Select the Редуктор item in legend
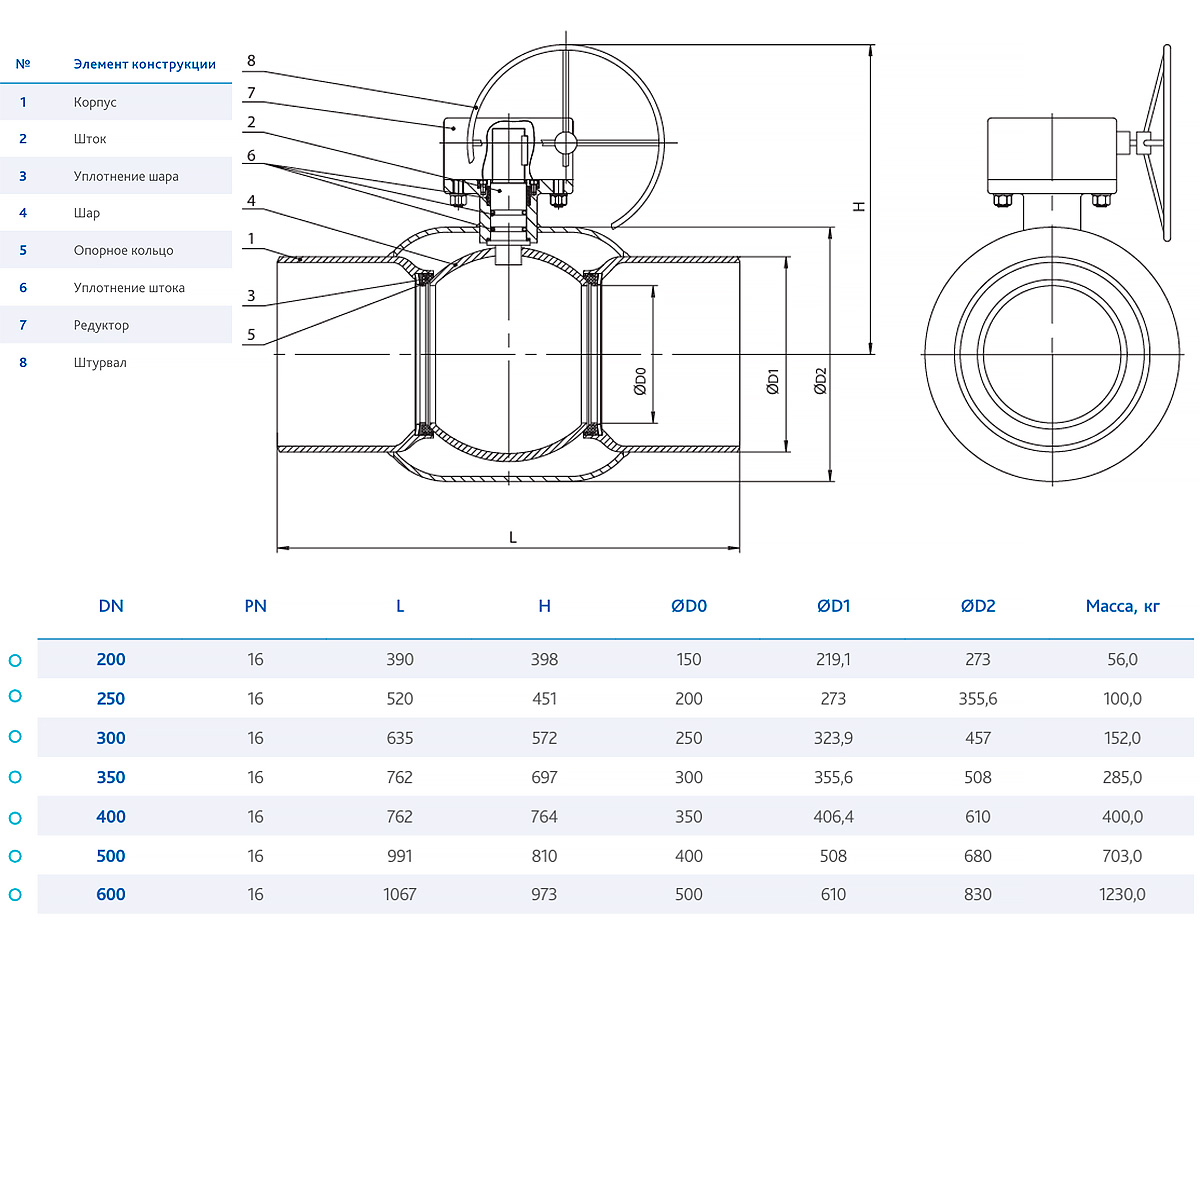This screenshot has height=1200, width=1200. click(x=101, y=325)
